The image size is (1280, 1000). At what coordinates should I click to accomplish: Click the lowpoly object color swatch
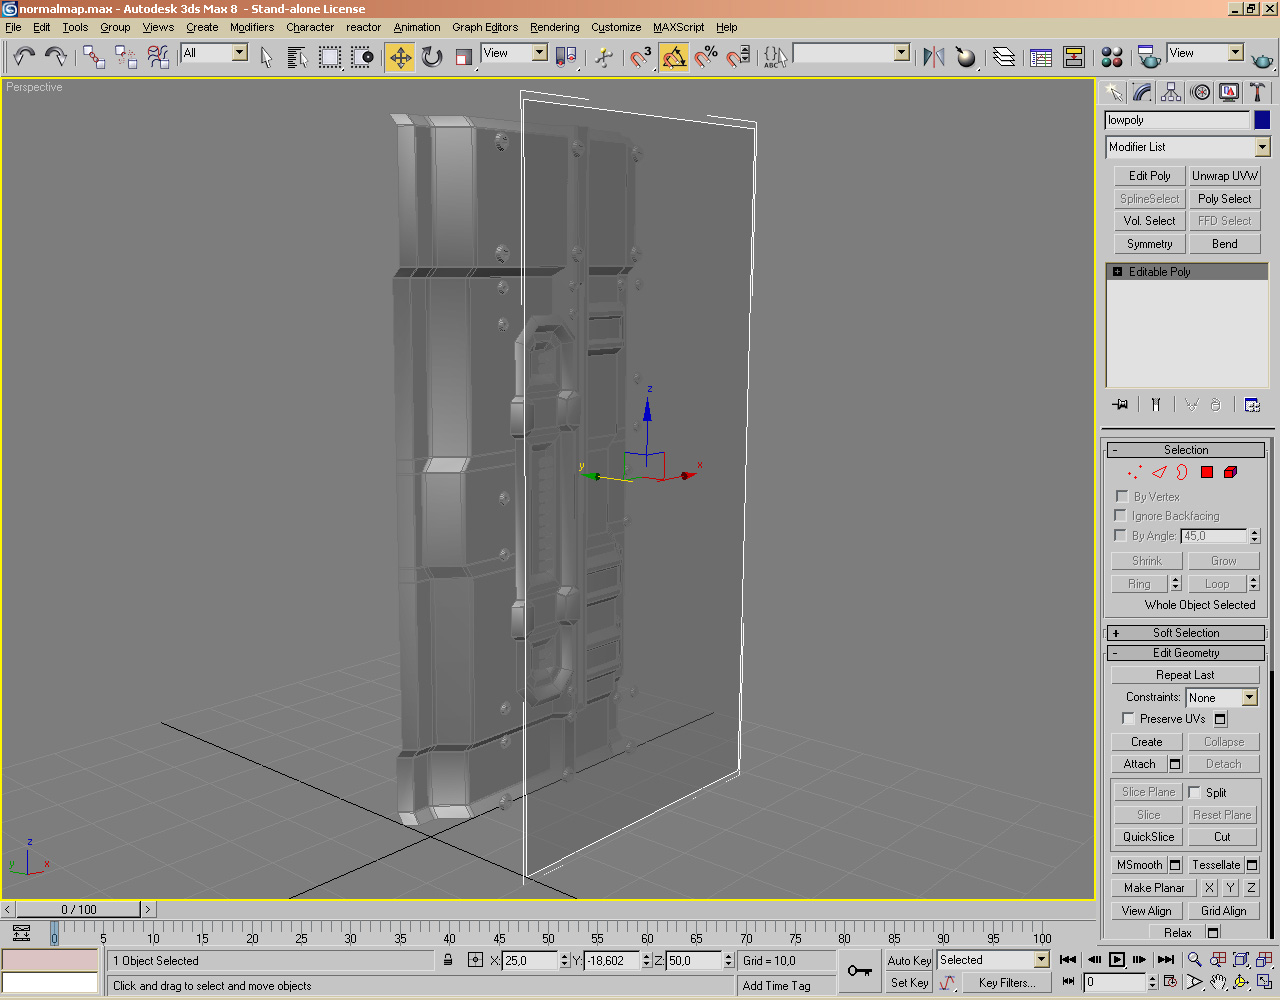[1262, 119]
